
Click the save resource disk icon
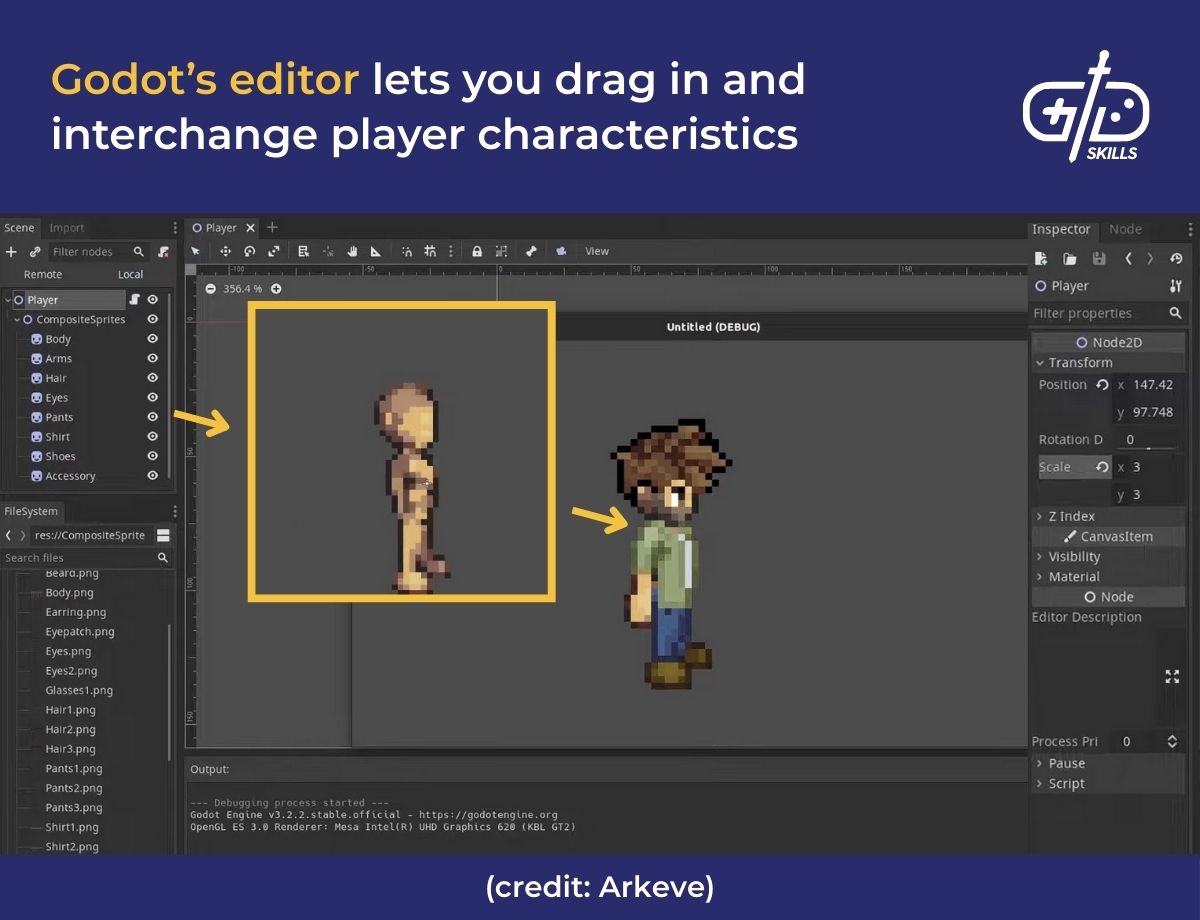pos(1099,259)
